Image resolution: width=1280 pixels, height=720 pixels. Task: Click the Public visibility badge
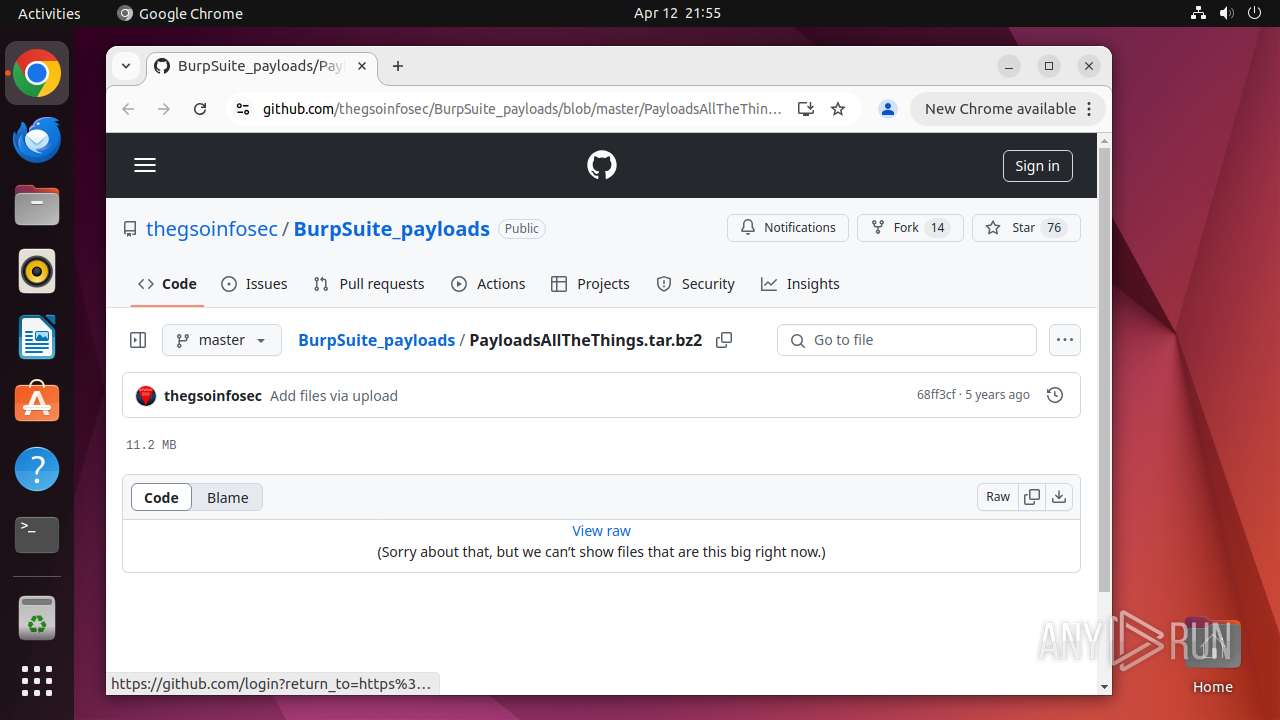522,229
